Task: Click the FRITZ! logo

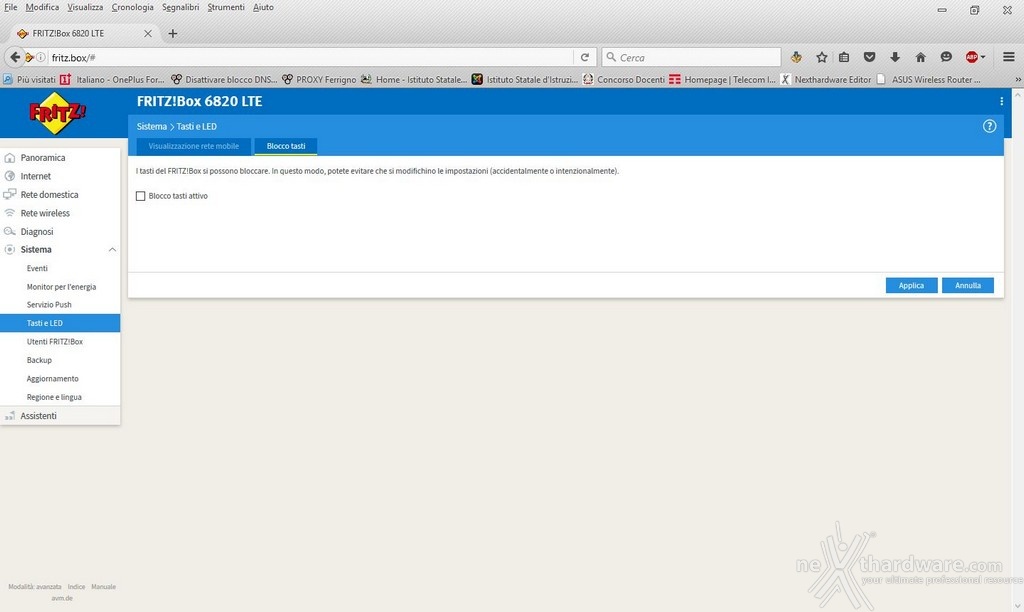Action: click(x=57, y=113)
